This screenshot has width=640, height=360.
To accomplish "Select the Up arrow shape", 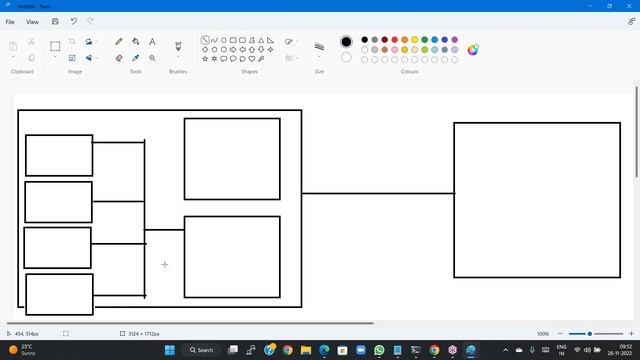I will (252, 49).
